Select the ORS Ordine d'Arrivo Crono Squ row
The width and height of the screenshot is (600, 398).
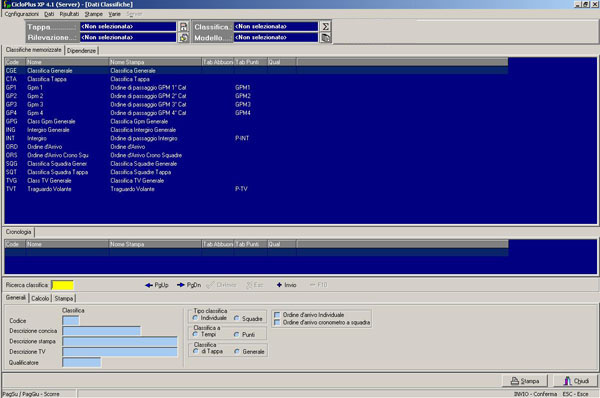click(256, 155)
